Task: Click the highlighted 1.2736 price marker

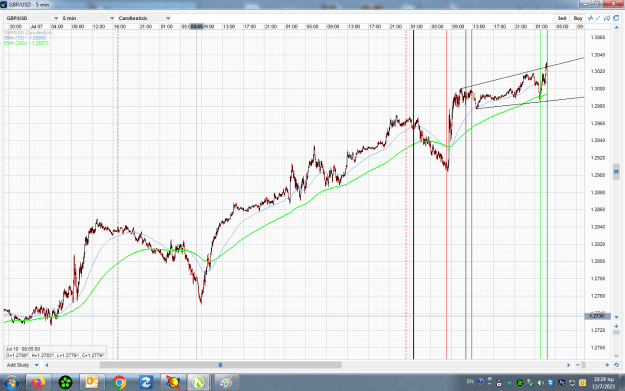Action: tap(597, 316)
